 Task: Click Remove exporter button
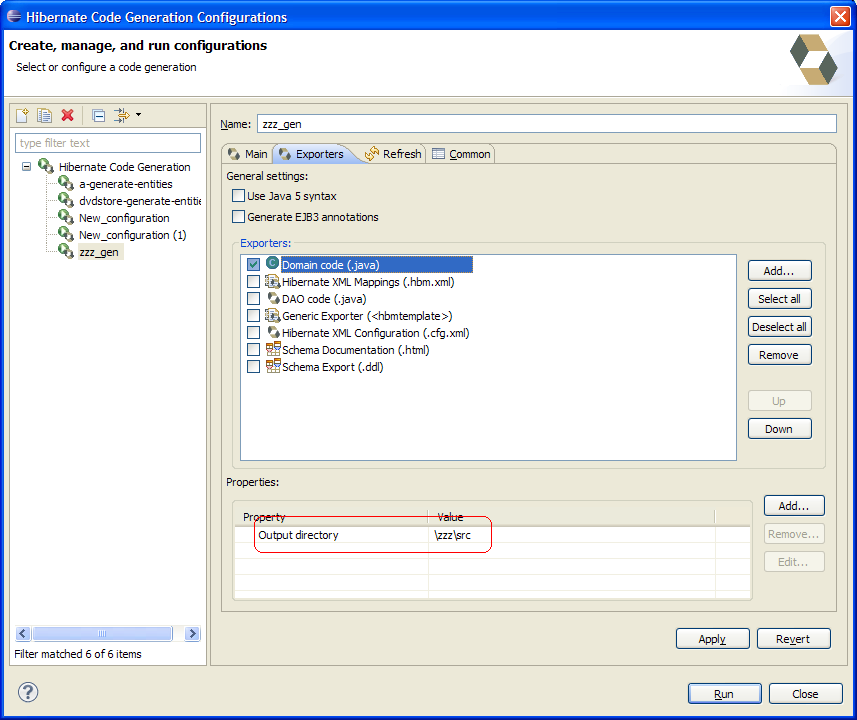[779, 355]
